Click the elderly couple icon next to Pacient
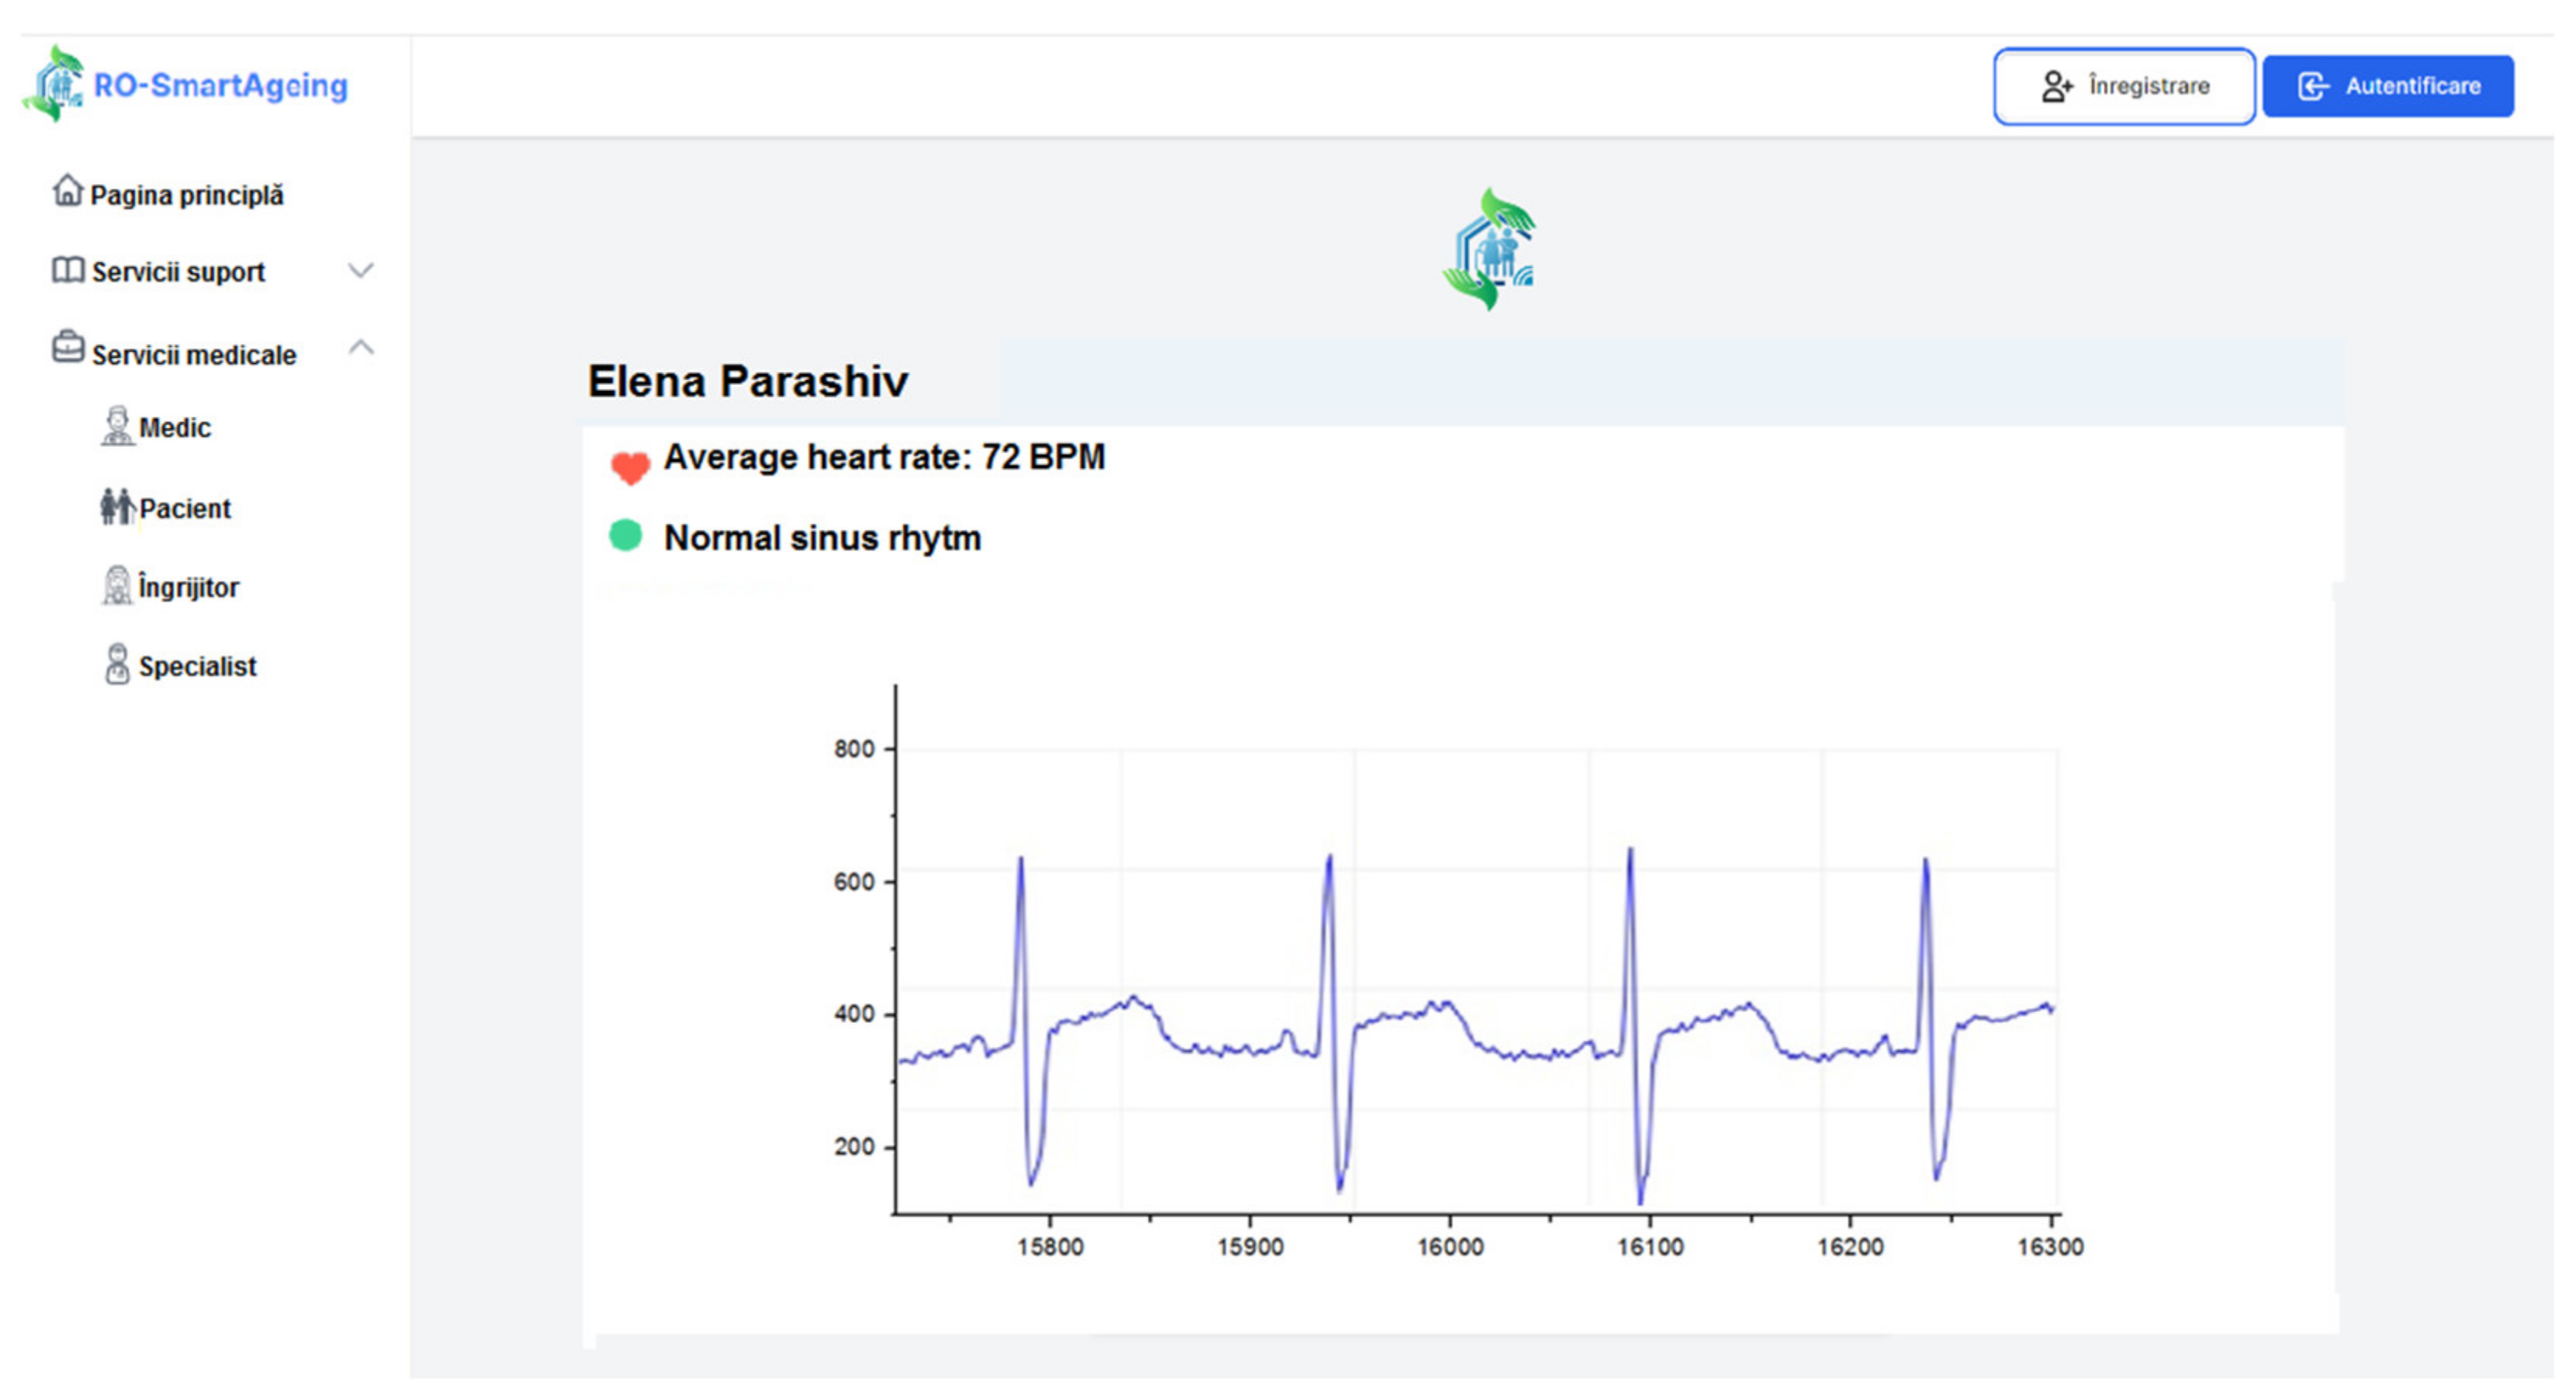 116,506
